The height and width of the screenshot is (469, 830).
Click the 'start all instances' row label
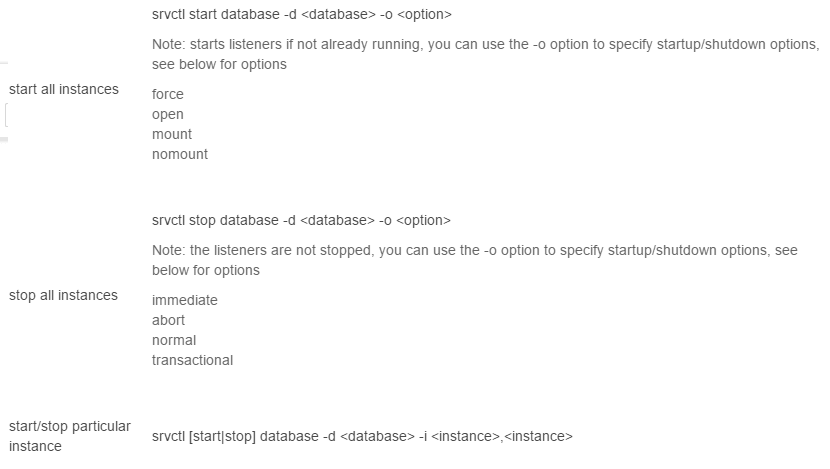[x=63, y=90]
